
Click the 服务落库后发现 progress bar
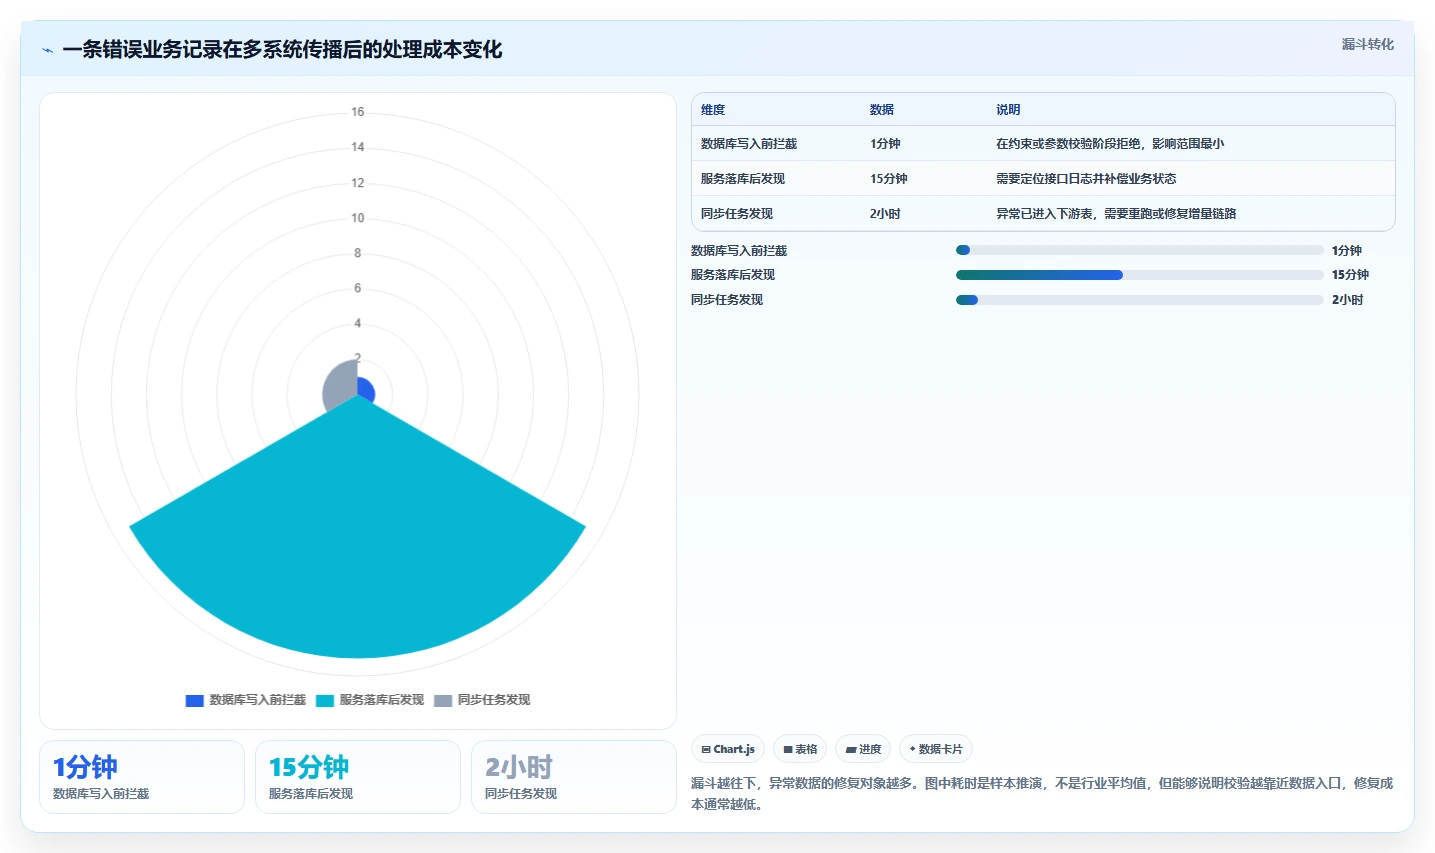(1140, 275)
